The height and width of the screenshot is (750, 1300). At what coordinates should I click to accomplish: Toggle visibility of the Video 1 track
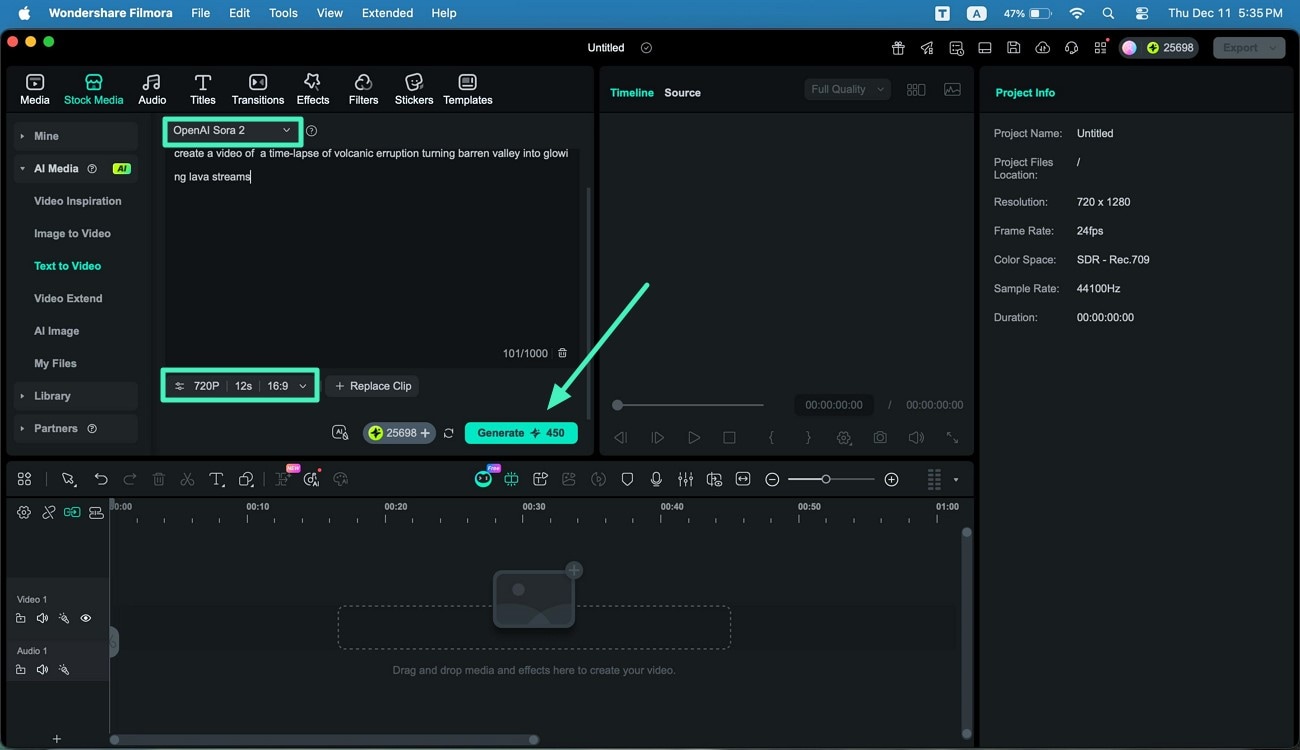point(86,618)
